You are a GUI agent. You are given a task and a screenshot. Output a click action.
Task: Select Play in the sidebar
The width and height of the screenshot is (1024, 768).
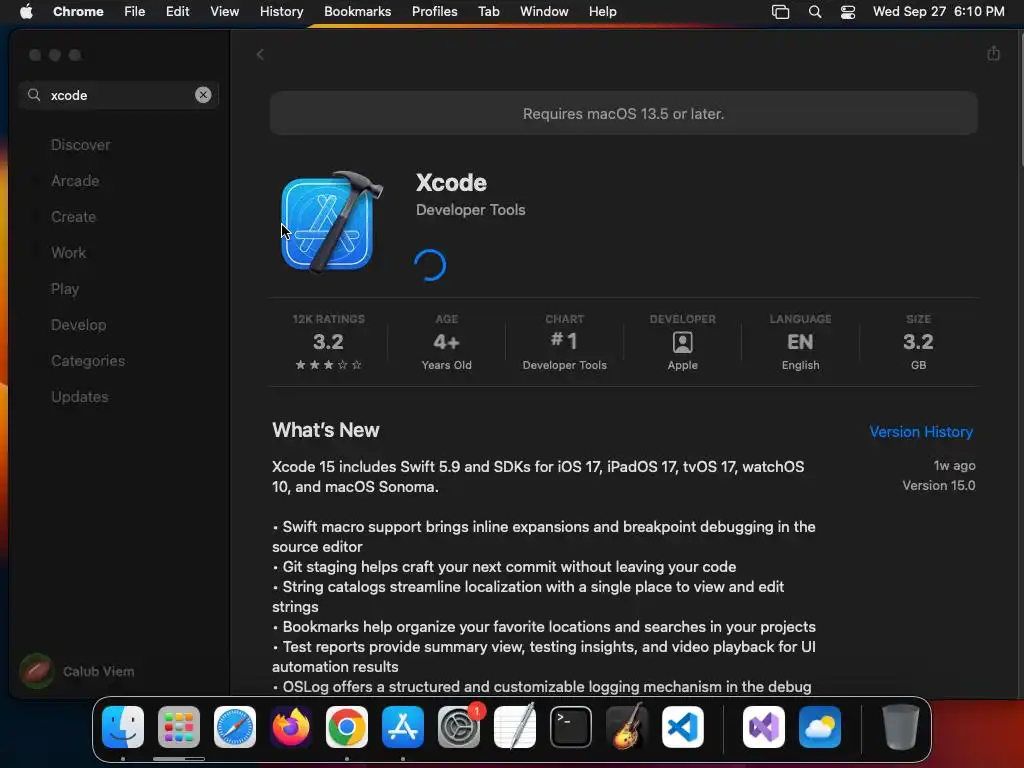point(65,289)
